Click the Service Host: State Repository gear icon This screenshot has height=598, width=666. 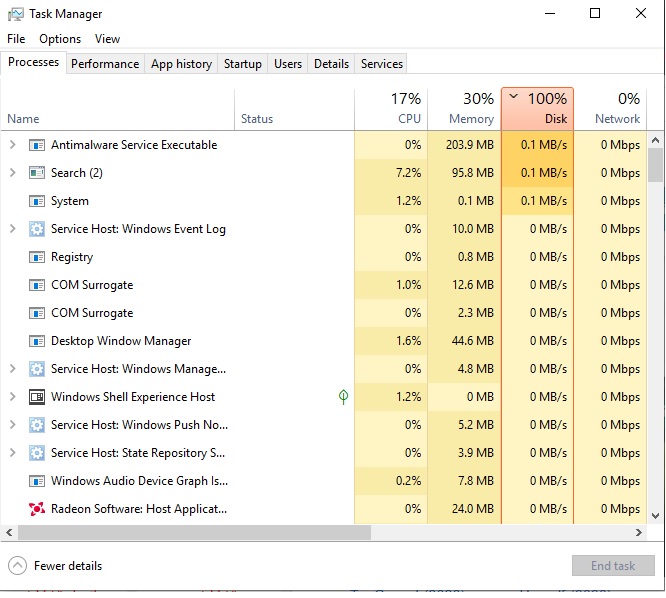[x=37, y=453]
